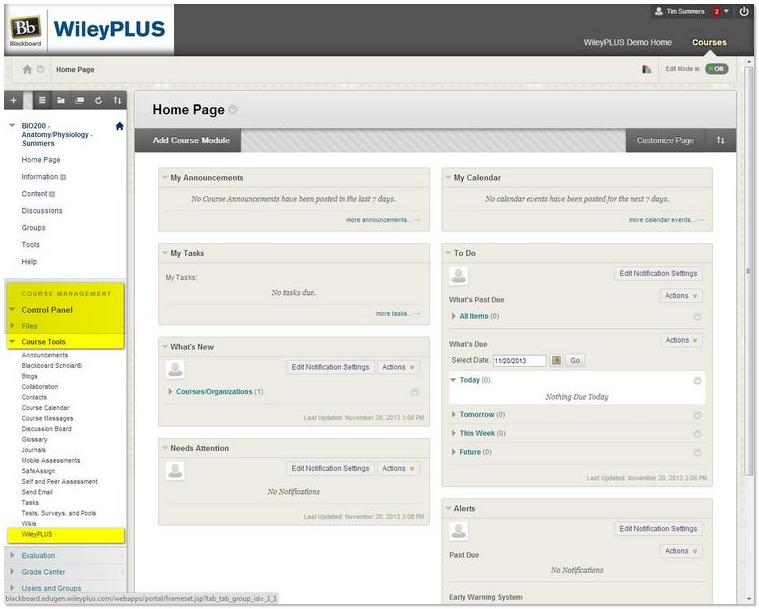Open more tasks link
Screen dimensions: 759x609
[397, 314]
